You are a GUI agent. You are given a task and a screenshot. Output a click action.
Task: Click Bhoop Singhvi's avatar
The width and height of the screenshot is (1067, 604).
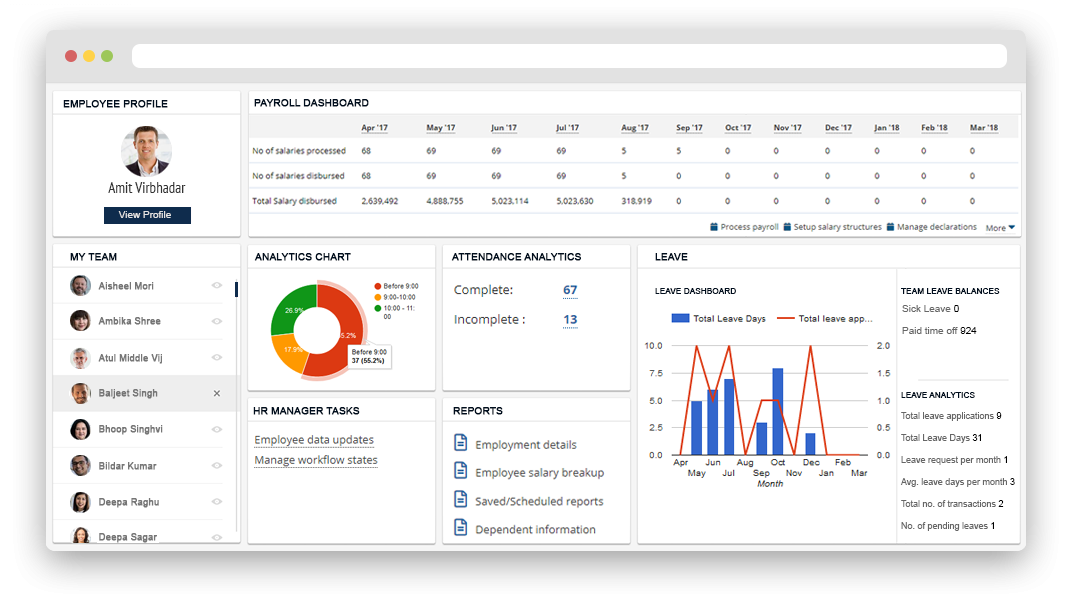[x=80, y=429]
